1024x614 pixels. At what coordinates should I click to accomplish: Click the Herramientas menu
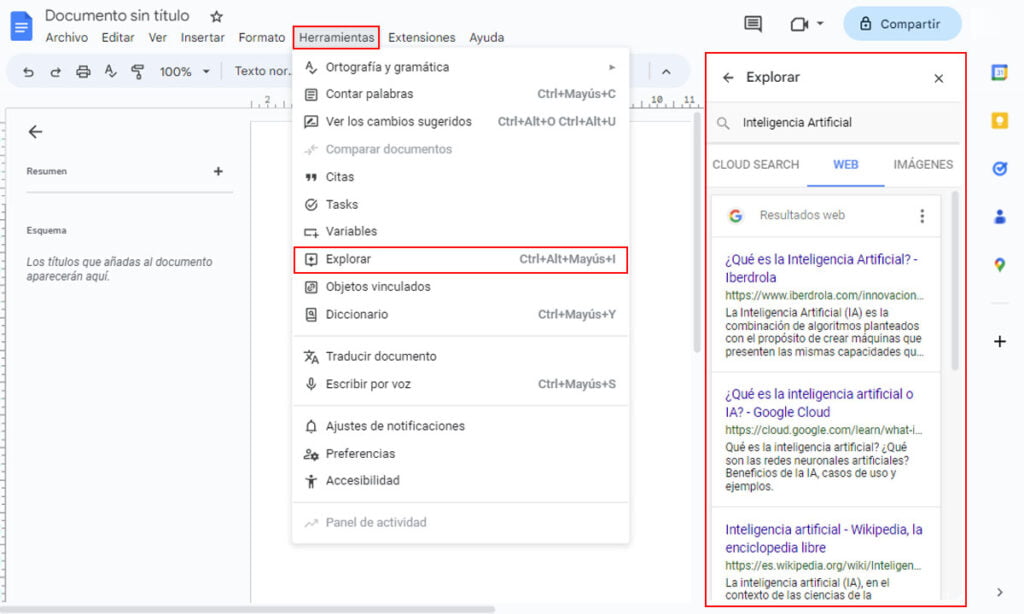(336, 38)
